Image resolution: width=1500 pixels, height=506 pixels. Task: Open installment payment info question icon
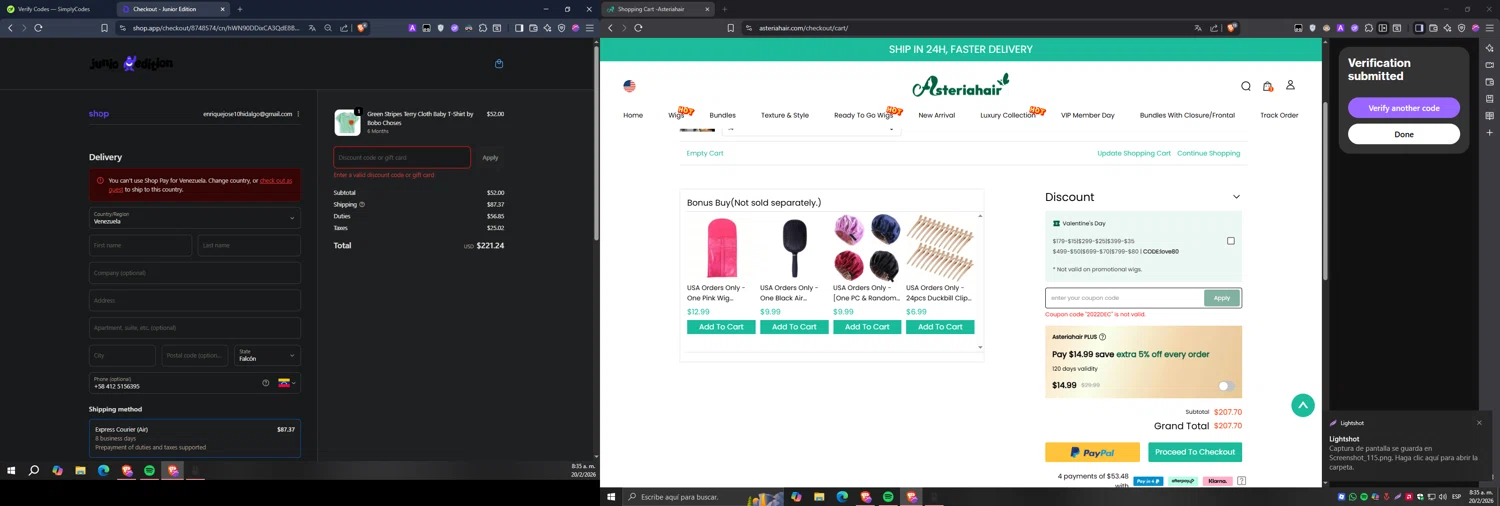point(1241,481)
